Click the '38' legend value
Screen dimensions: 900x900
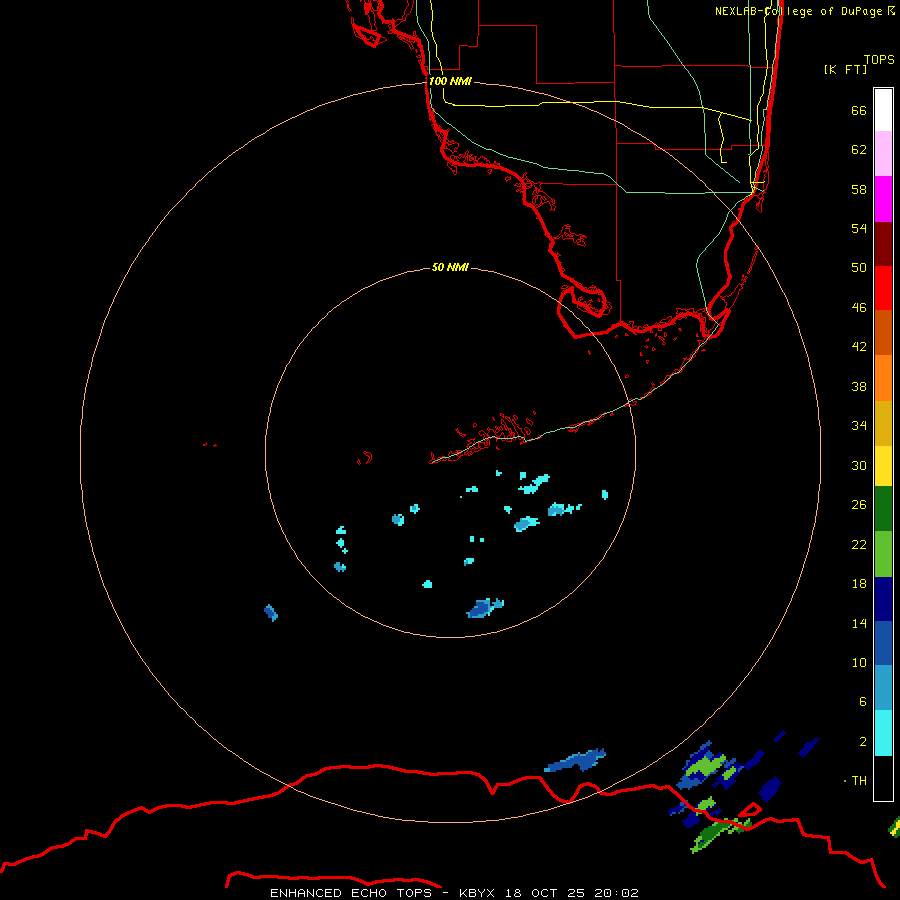pos(859,387)
